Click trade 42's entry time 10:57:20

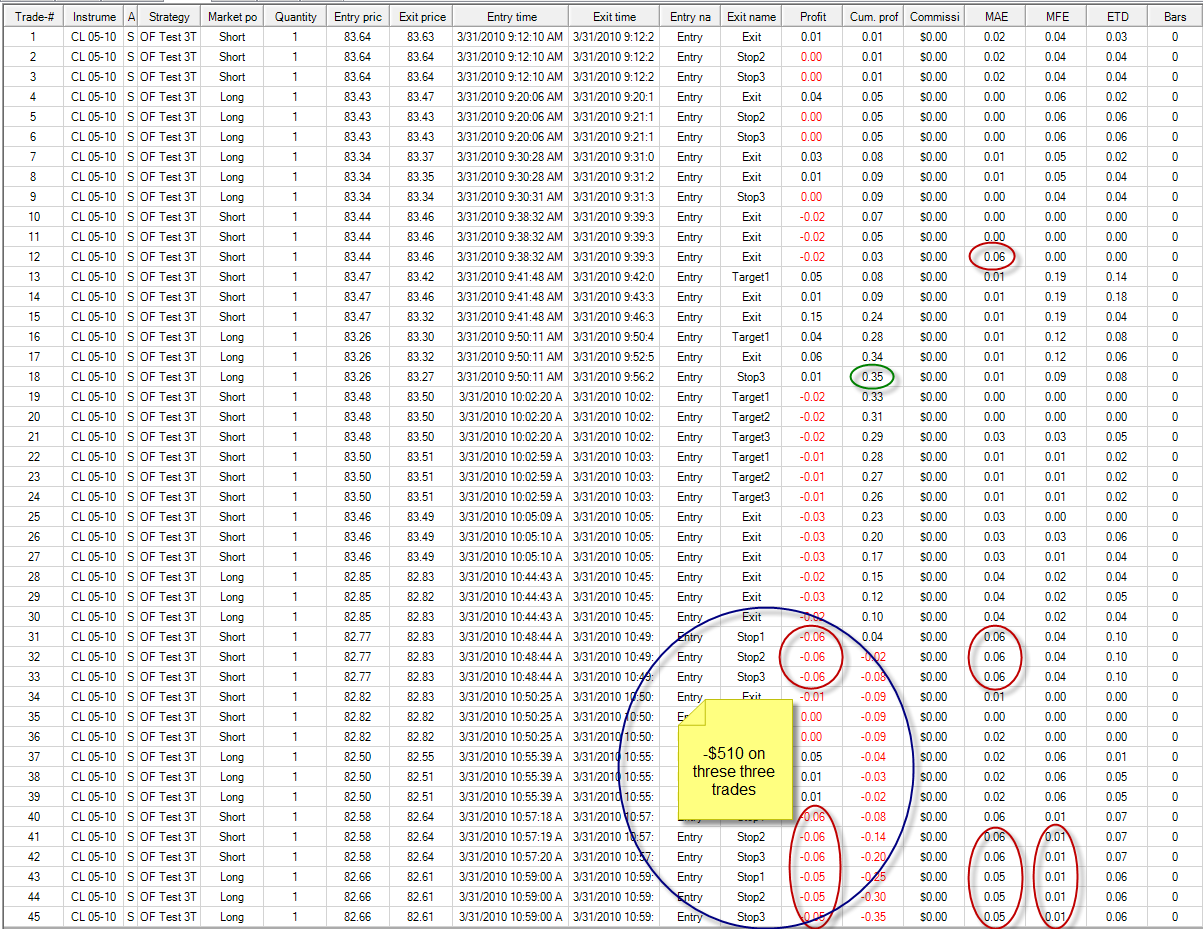pos(510,857)
